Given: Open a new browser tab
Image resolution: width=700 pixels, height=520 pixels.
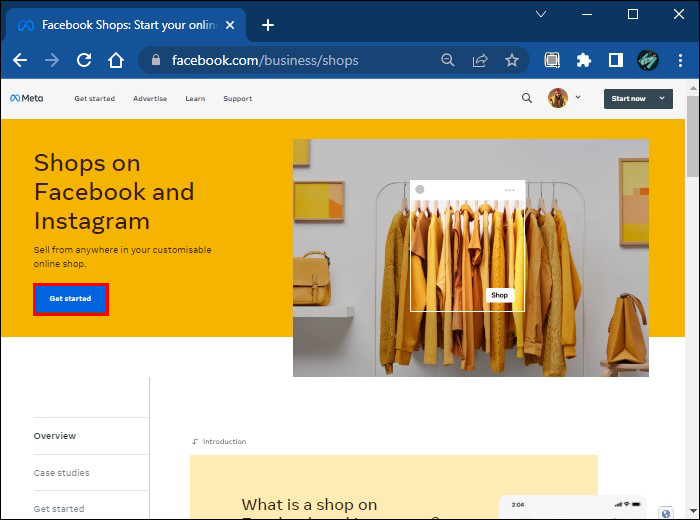Looking at the screenshot, I should (x=267, y=25).
